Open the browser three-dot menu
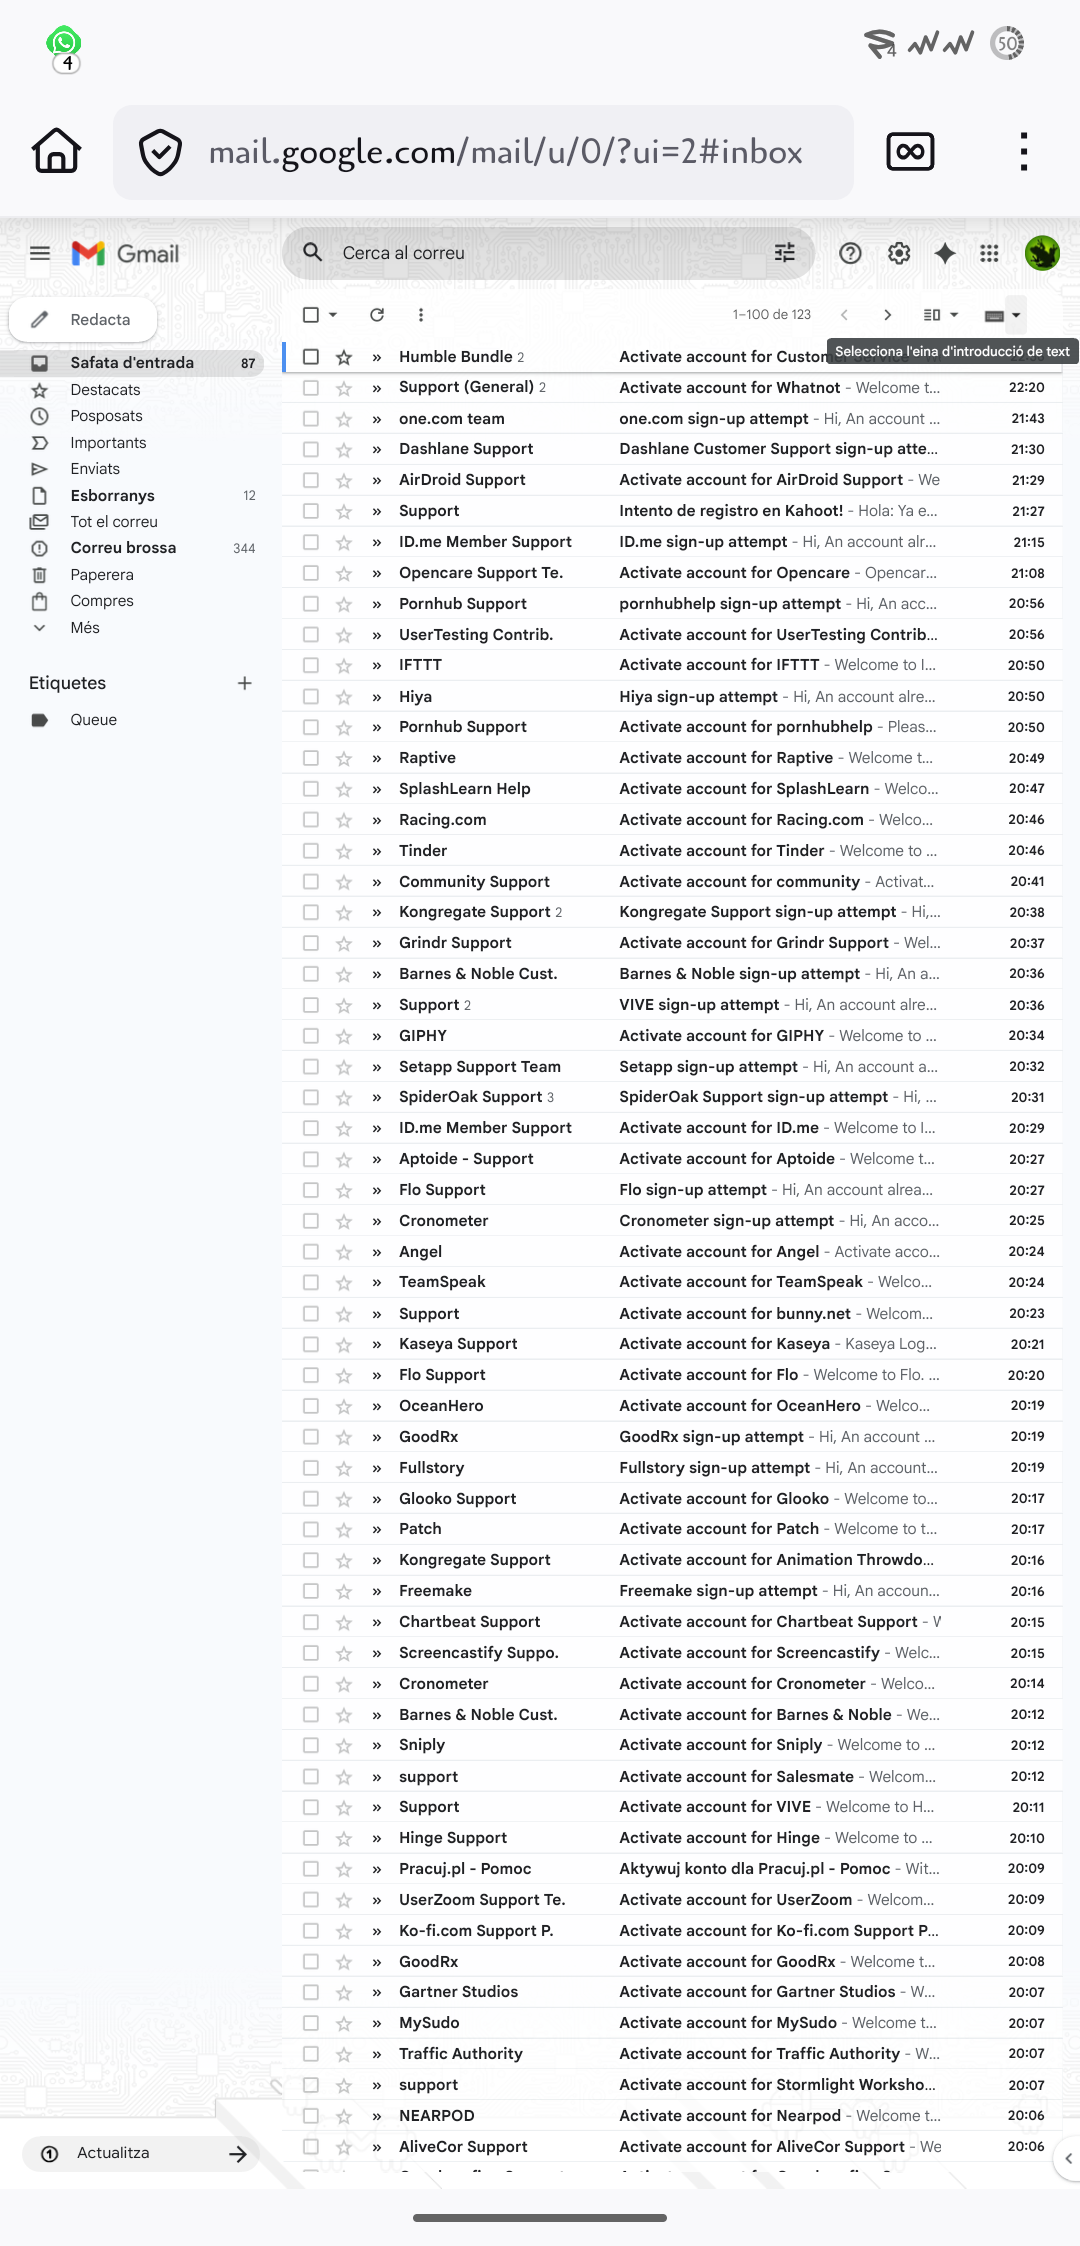The width and height of the screenshot is (1080, 2246). (x=1023, y=152)
